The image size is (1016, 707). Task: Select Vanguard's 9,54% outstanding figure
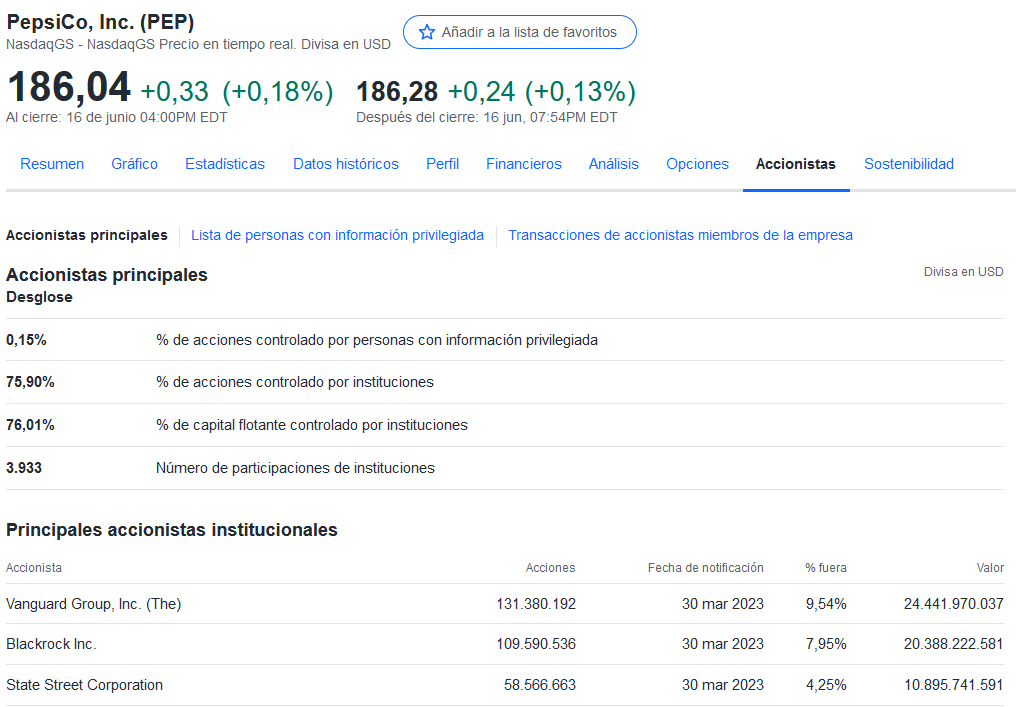826,604
